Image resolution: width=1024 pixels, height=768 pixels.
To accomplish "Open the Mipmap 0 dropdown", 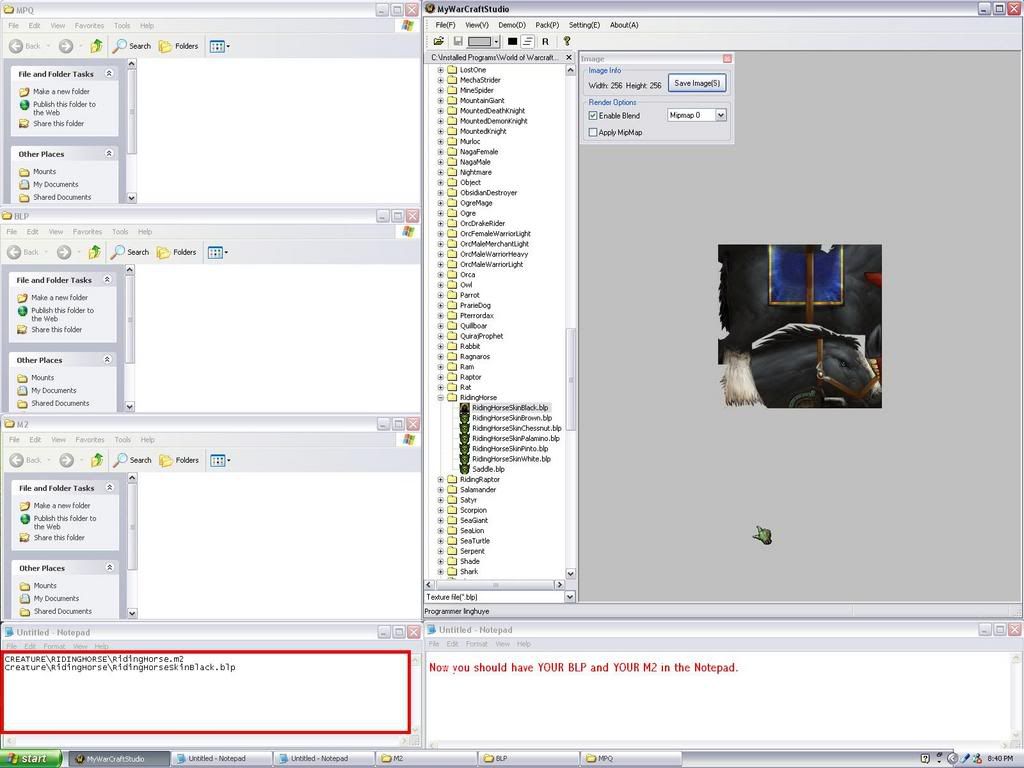I will point(720,116).
